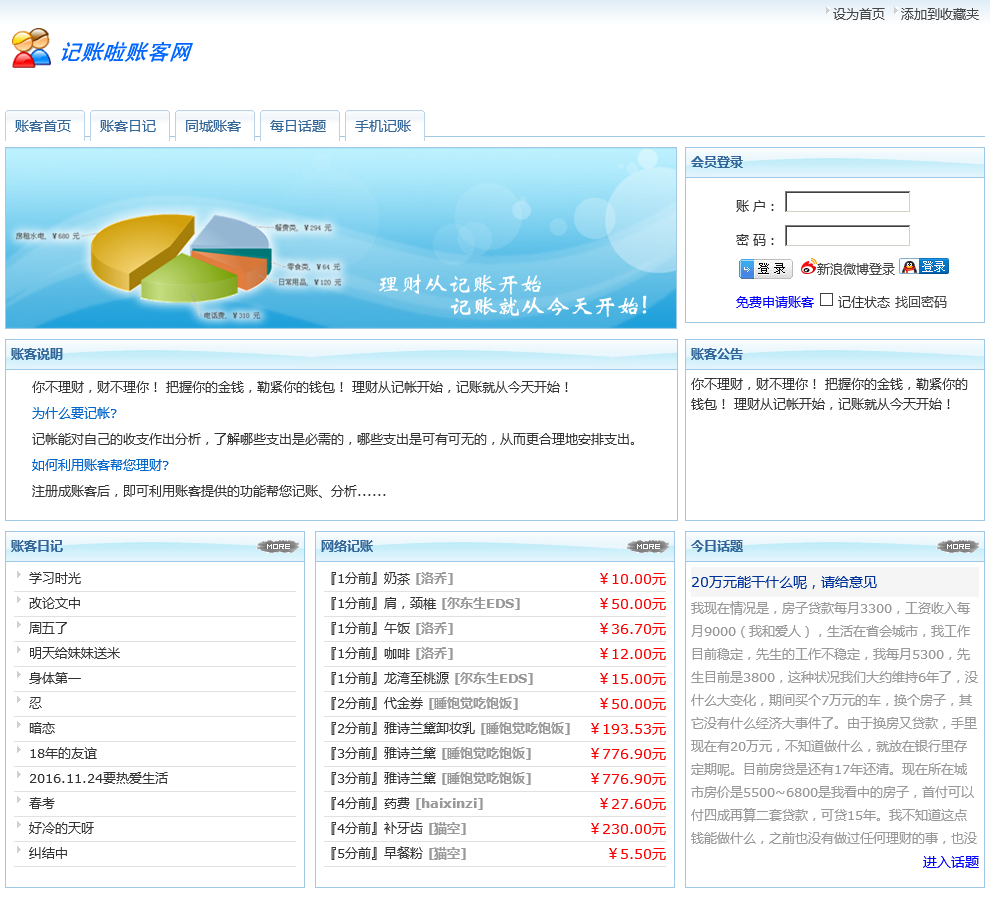Open diary entry 身体第一
Viewport: 990px width, 900px height.
coord(55,678)
